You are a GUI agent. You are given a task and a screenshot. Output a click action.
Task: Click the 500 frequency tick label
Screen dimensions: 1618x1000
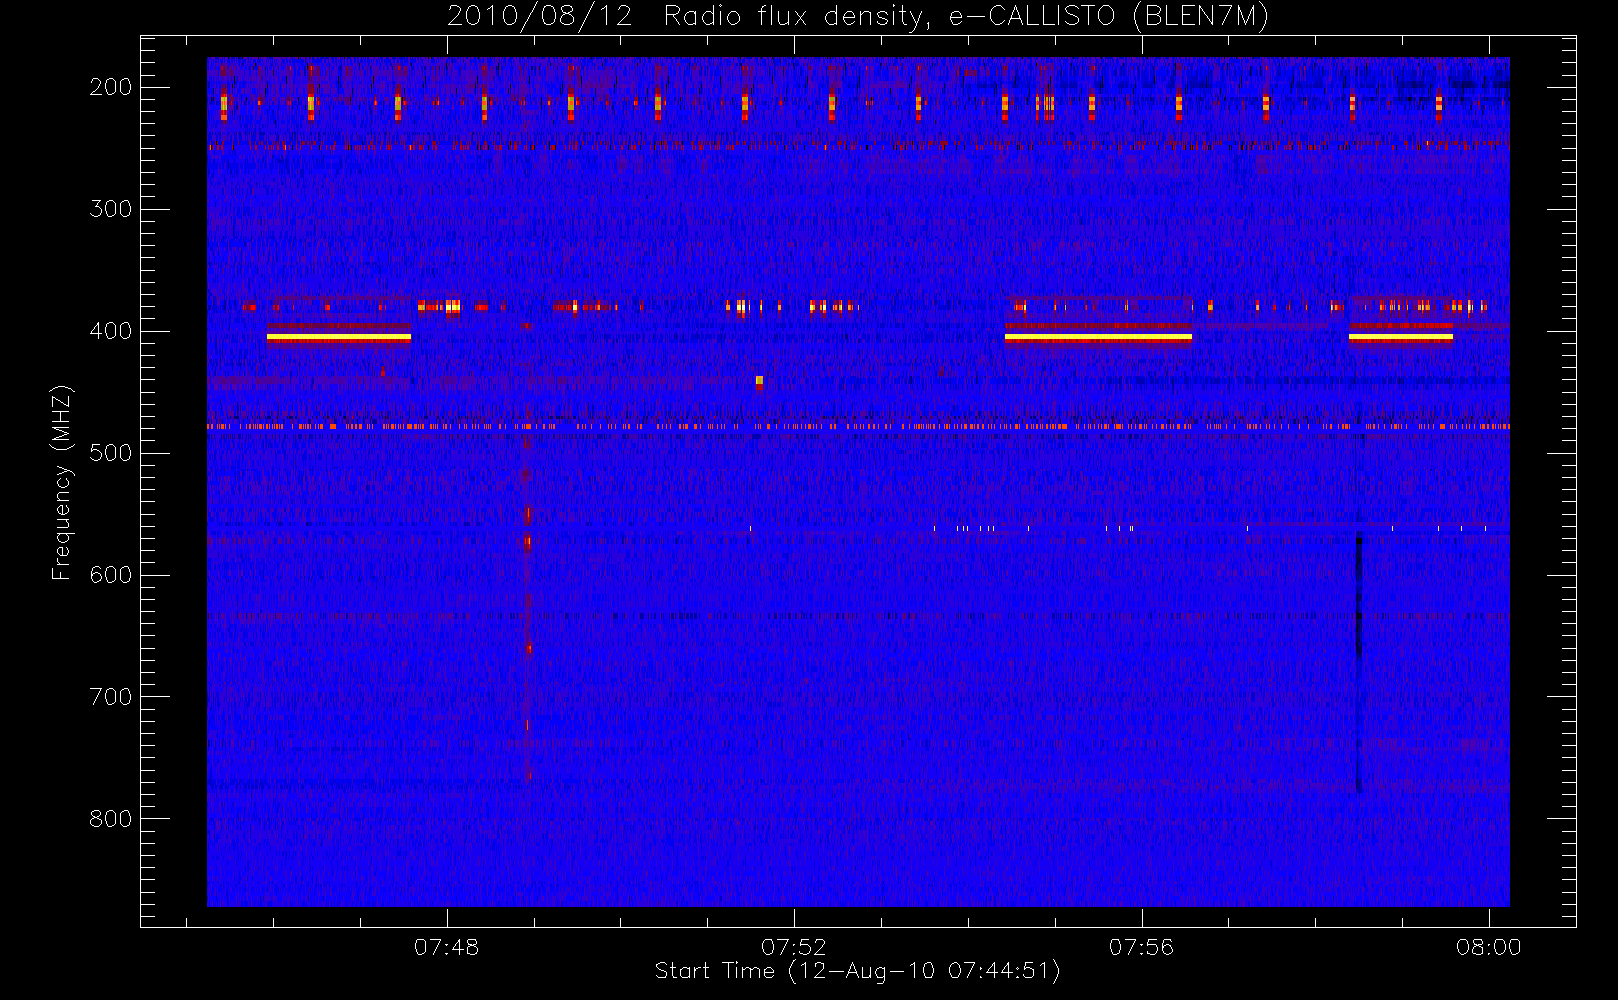coord(111,453)
